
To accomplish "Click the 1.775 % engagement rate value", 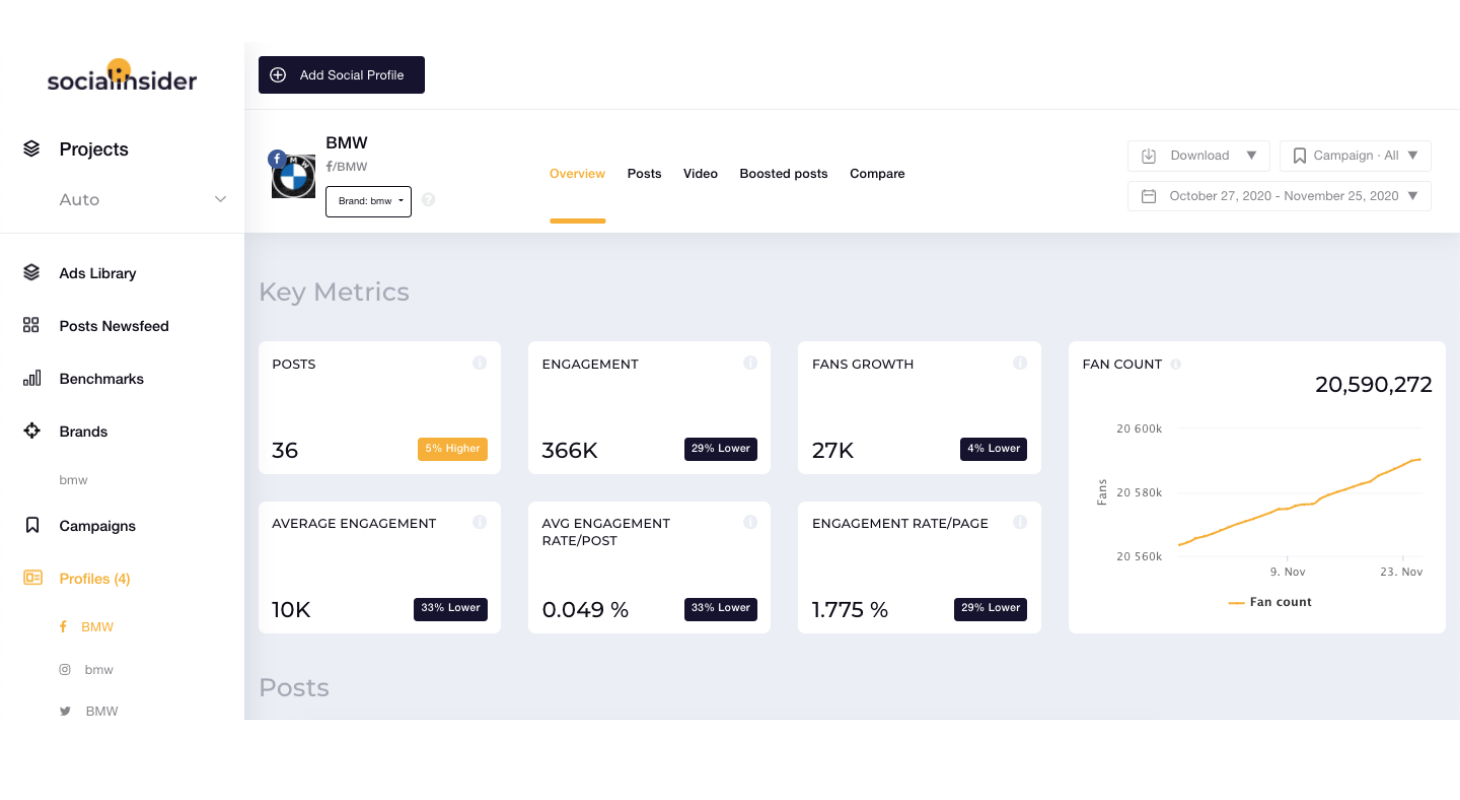I will [849, 610].
